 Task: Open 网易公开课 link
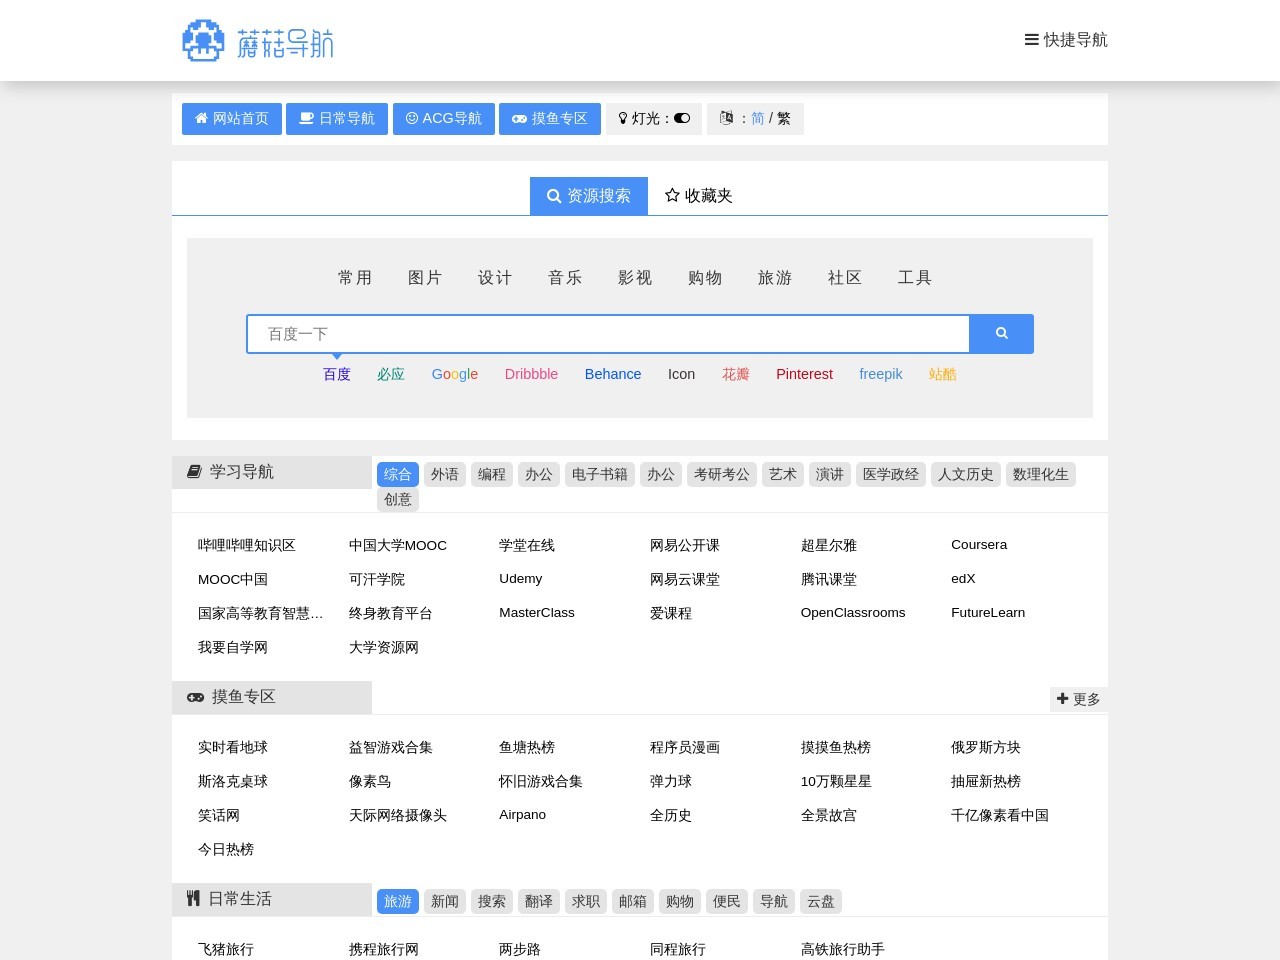point(685,545)
